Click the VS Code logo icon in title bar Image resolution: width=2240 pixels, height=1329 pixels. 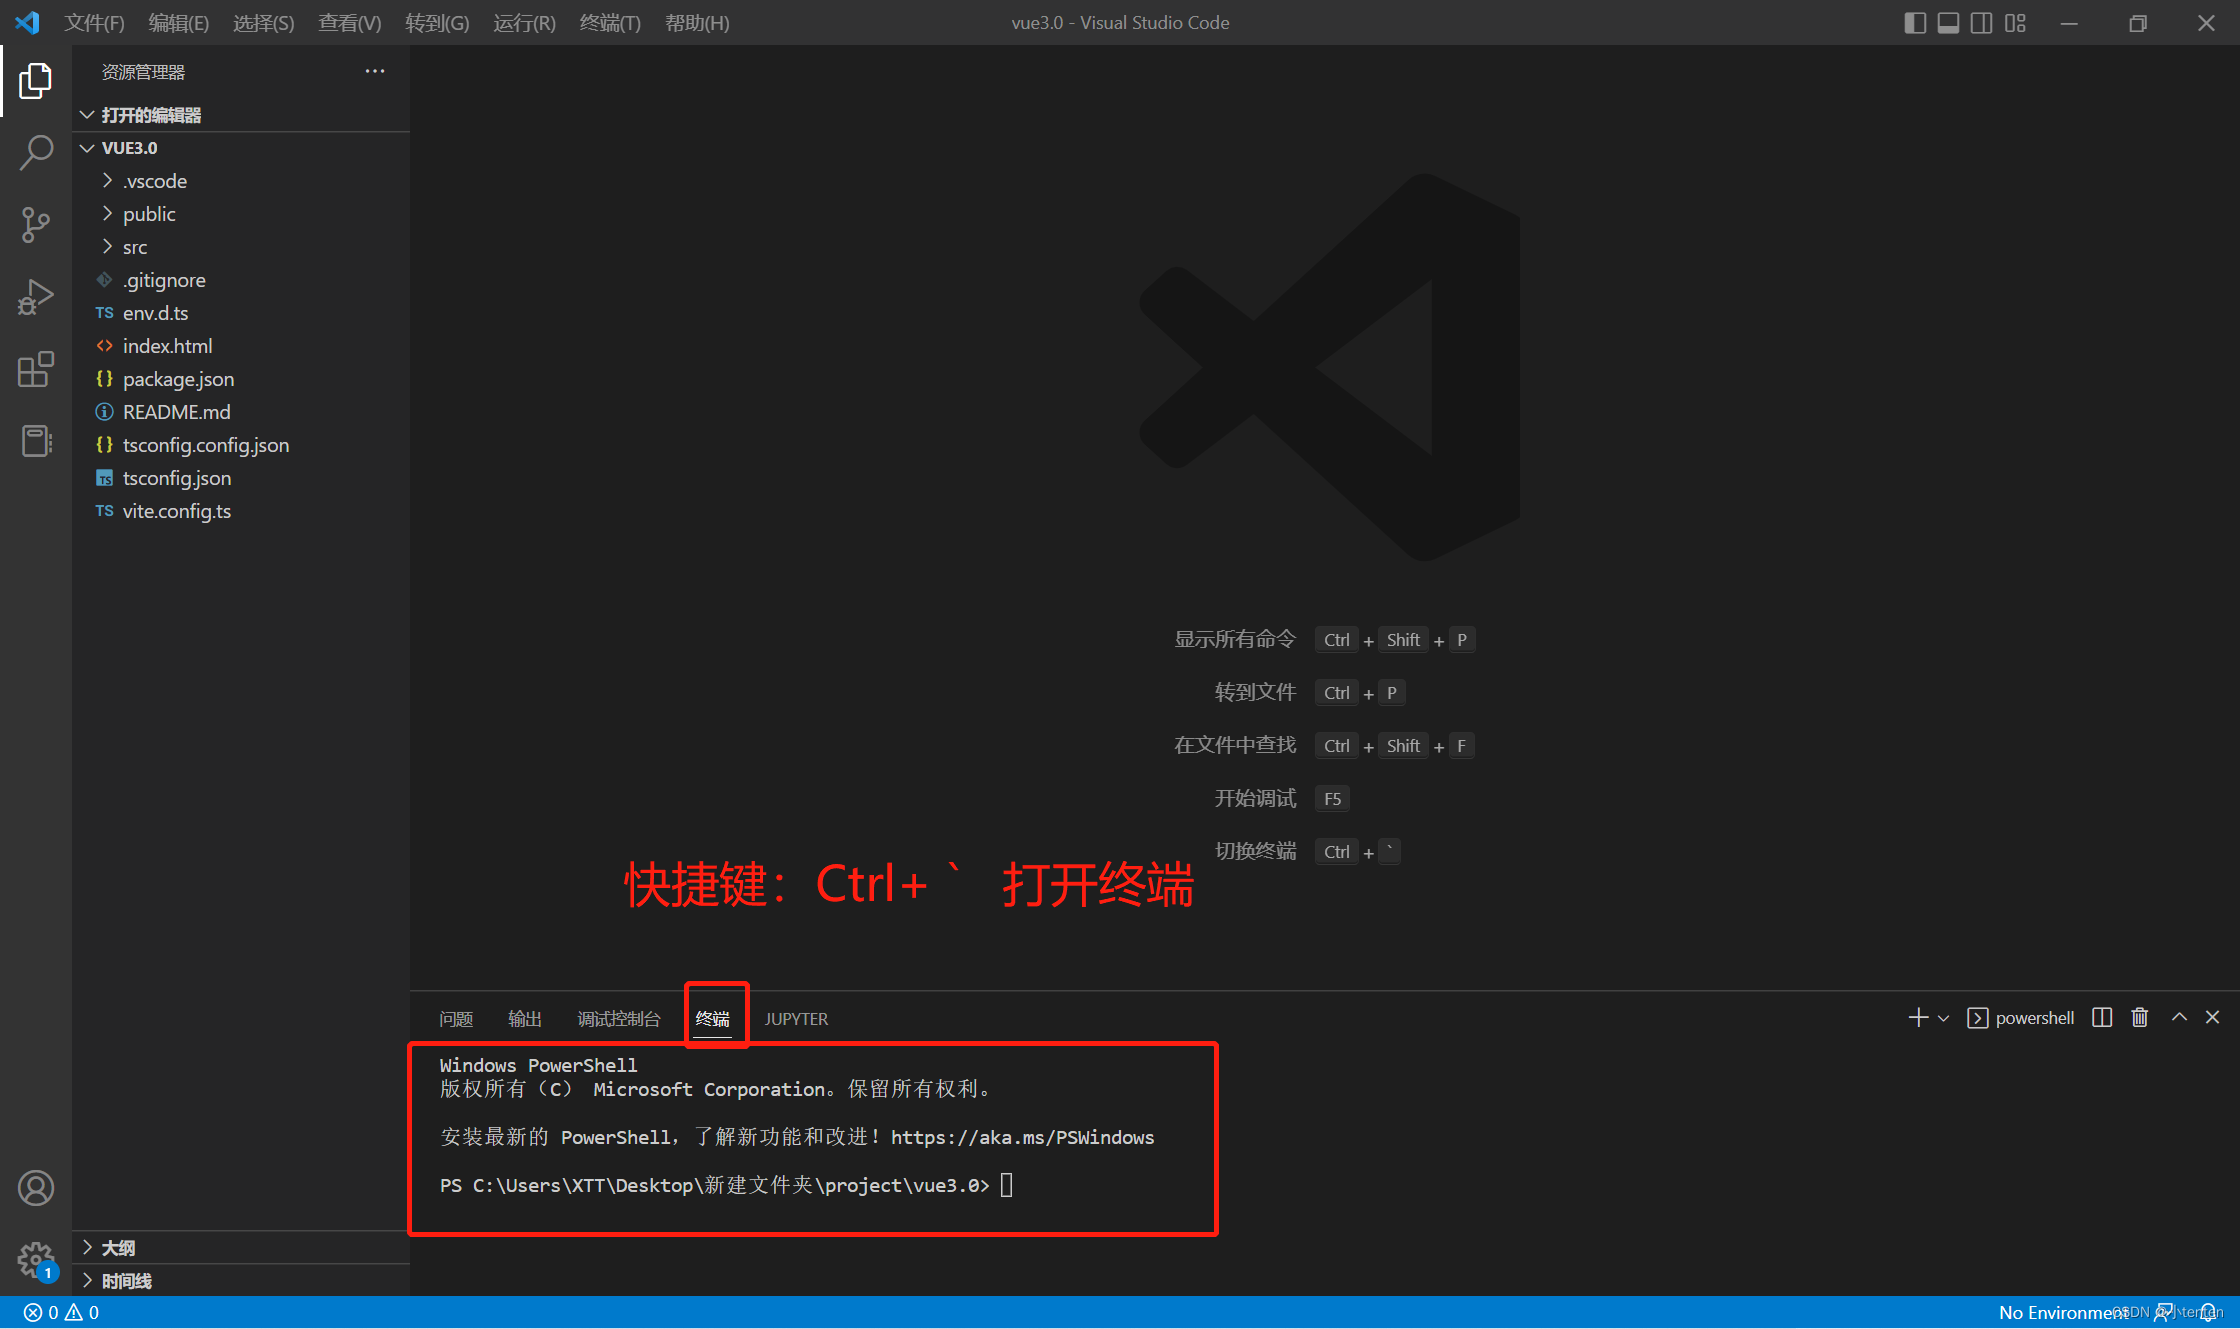(x=28, y=22)
